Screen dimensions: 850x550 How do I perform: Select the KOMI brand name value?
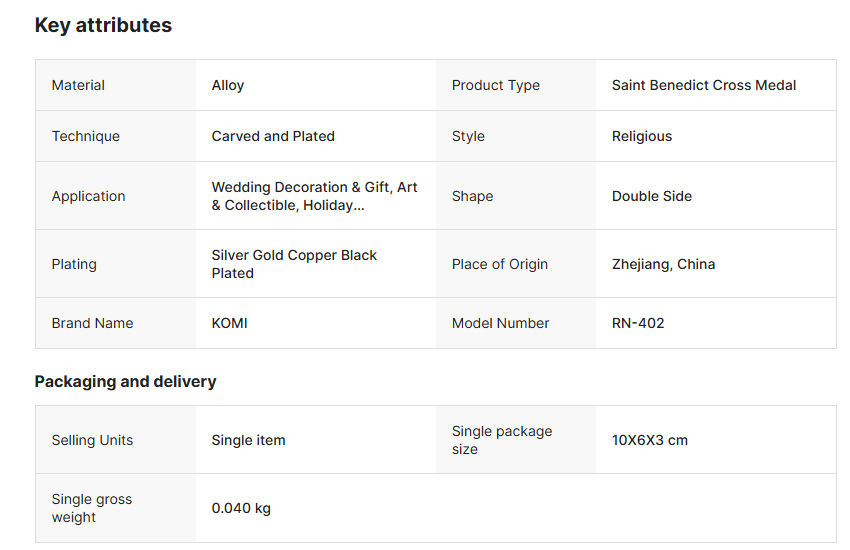pyautogui.click(x=230, y=324)
